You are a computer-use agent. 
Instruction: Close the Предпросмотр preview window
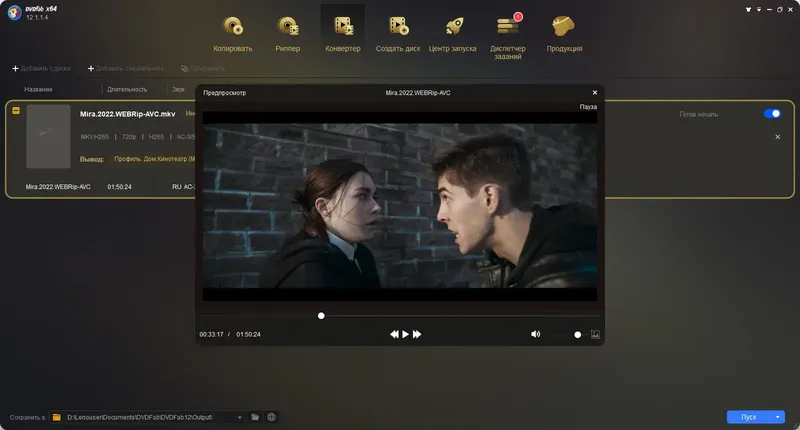click(x=595, y=92)
